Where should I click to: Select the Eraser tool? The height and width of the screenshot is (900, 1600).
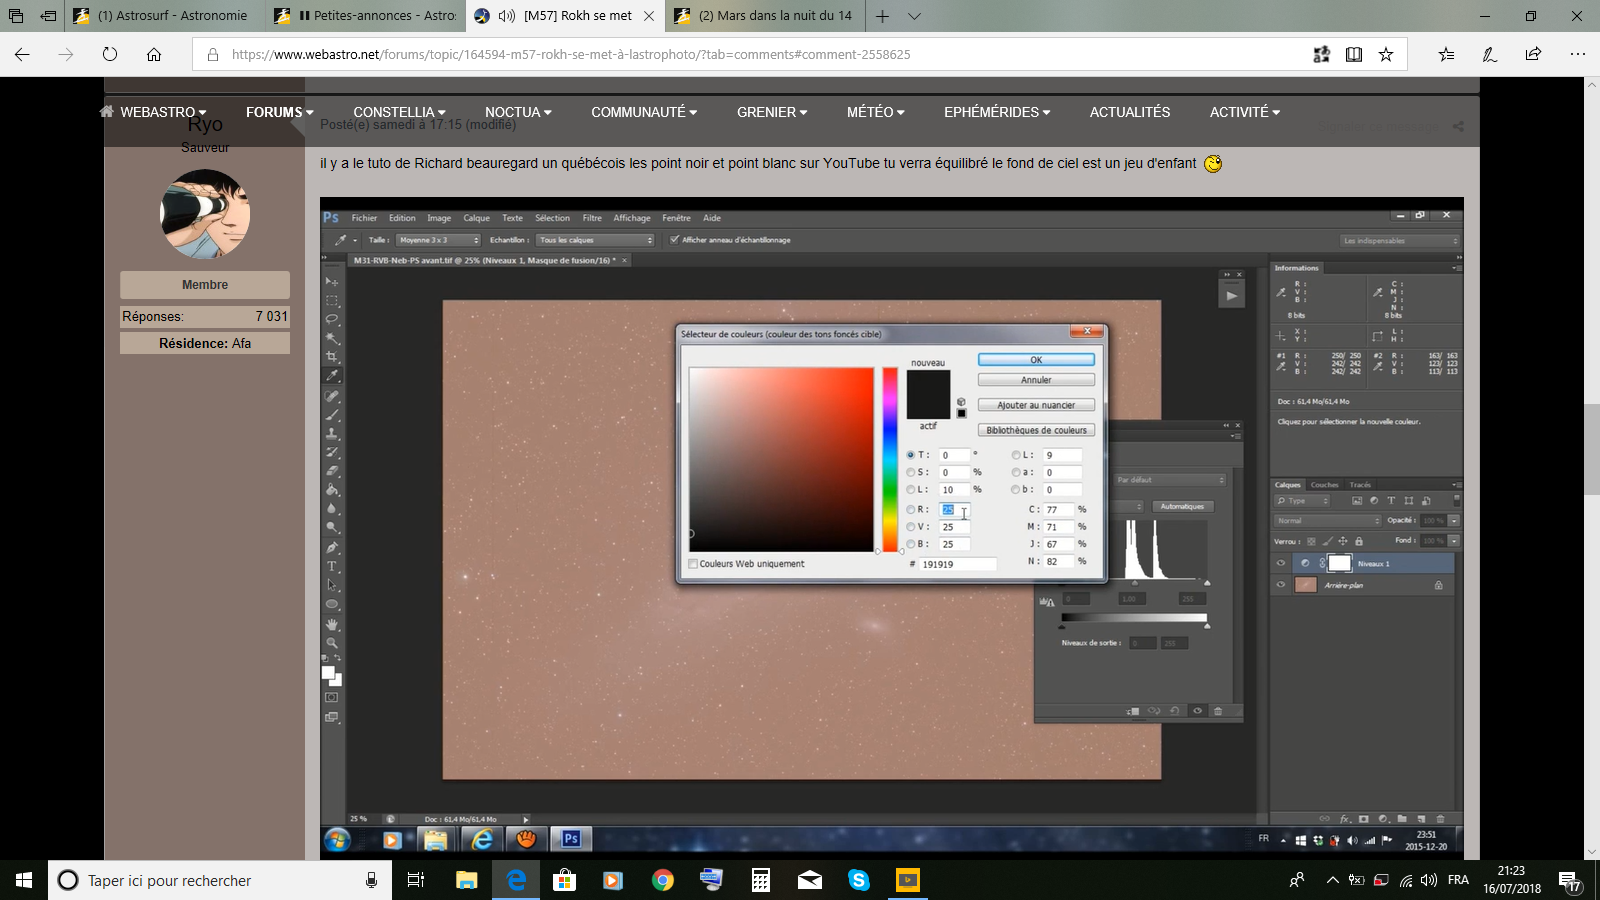coord(332,471)
